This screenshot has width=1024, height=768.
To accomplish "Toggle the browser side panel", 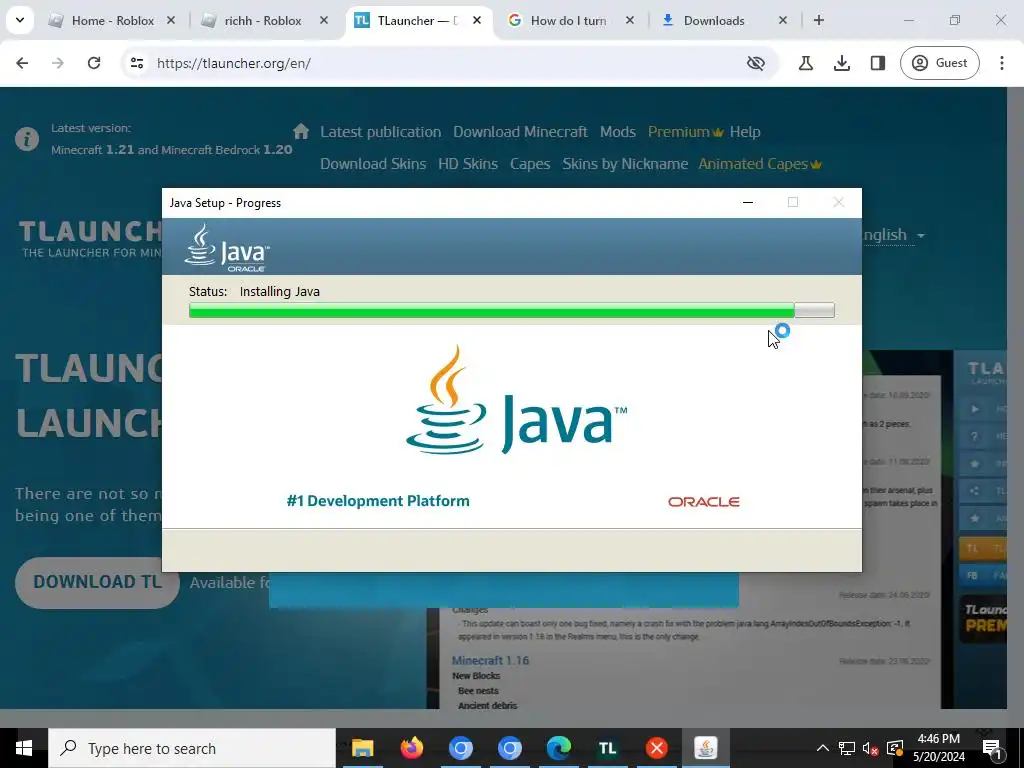I will coord(878,63).
